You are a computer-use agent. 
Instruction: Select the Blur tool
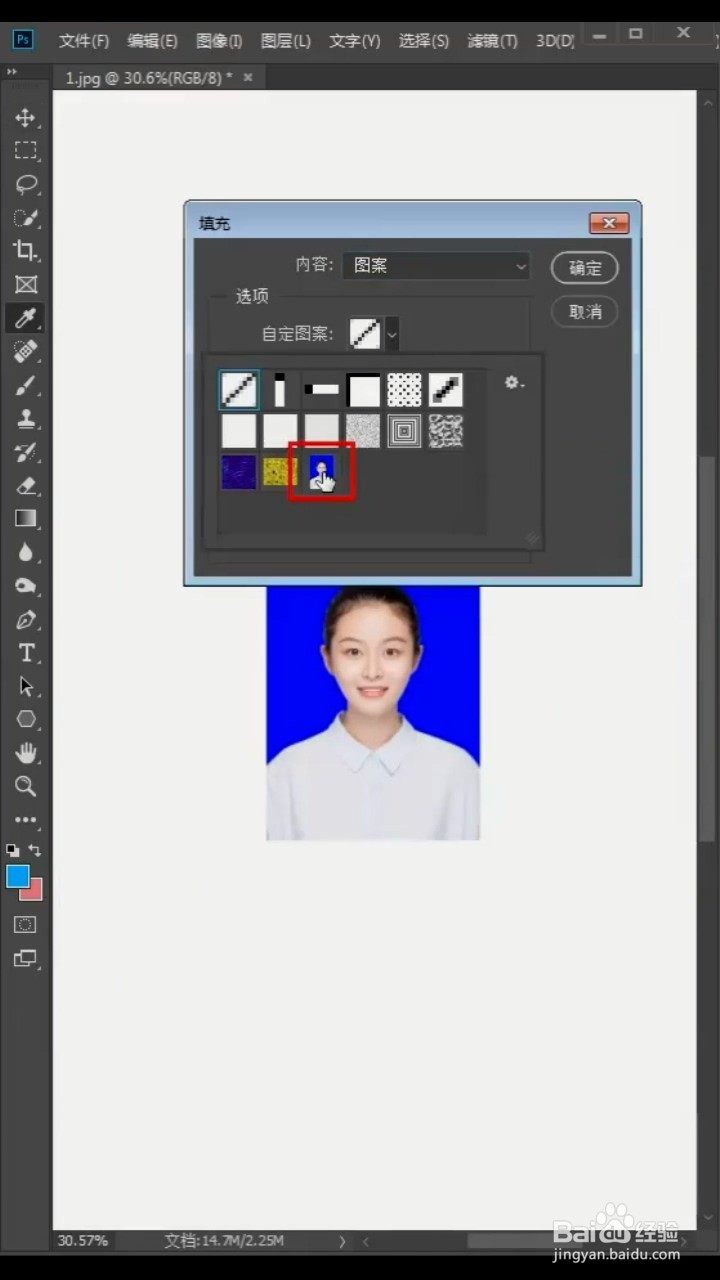click(25, 553)
